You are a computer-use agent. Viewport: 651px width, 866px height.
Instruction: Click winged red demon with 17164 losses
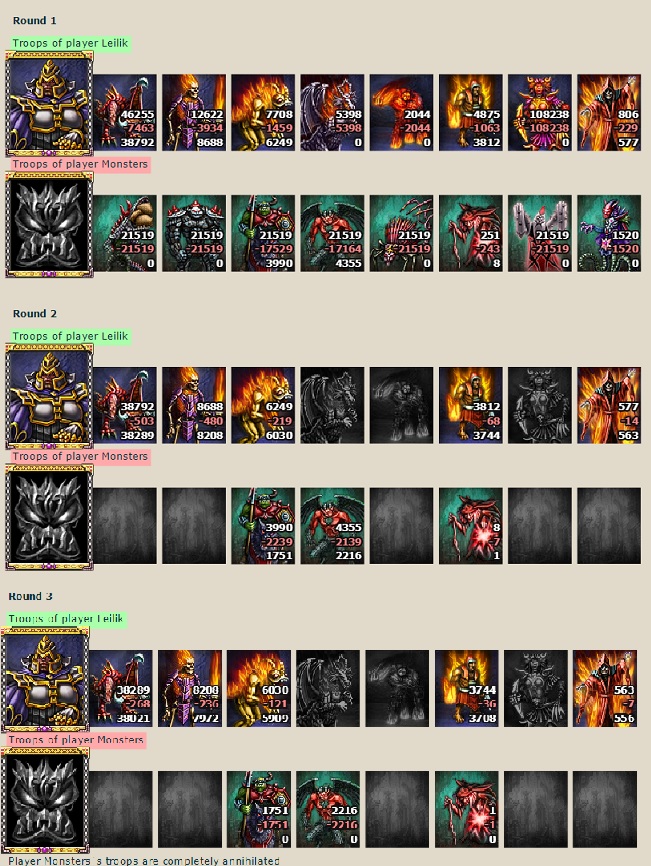click(332, 233)
